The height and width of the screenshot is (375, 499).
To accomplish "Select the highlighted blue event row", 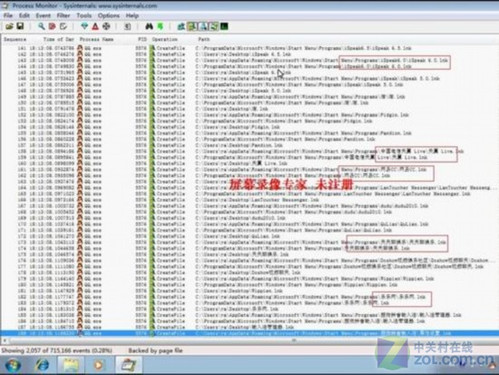I will [249, 333].
